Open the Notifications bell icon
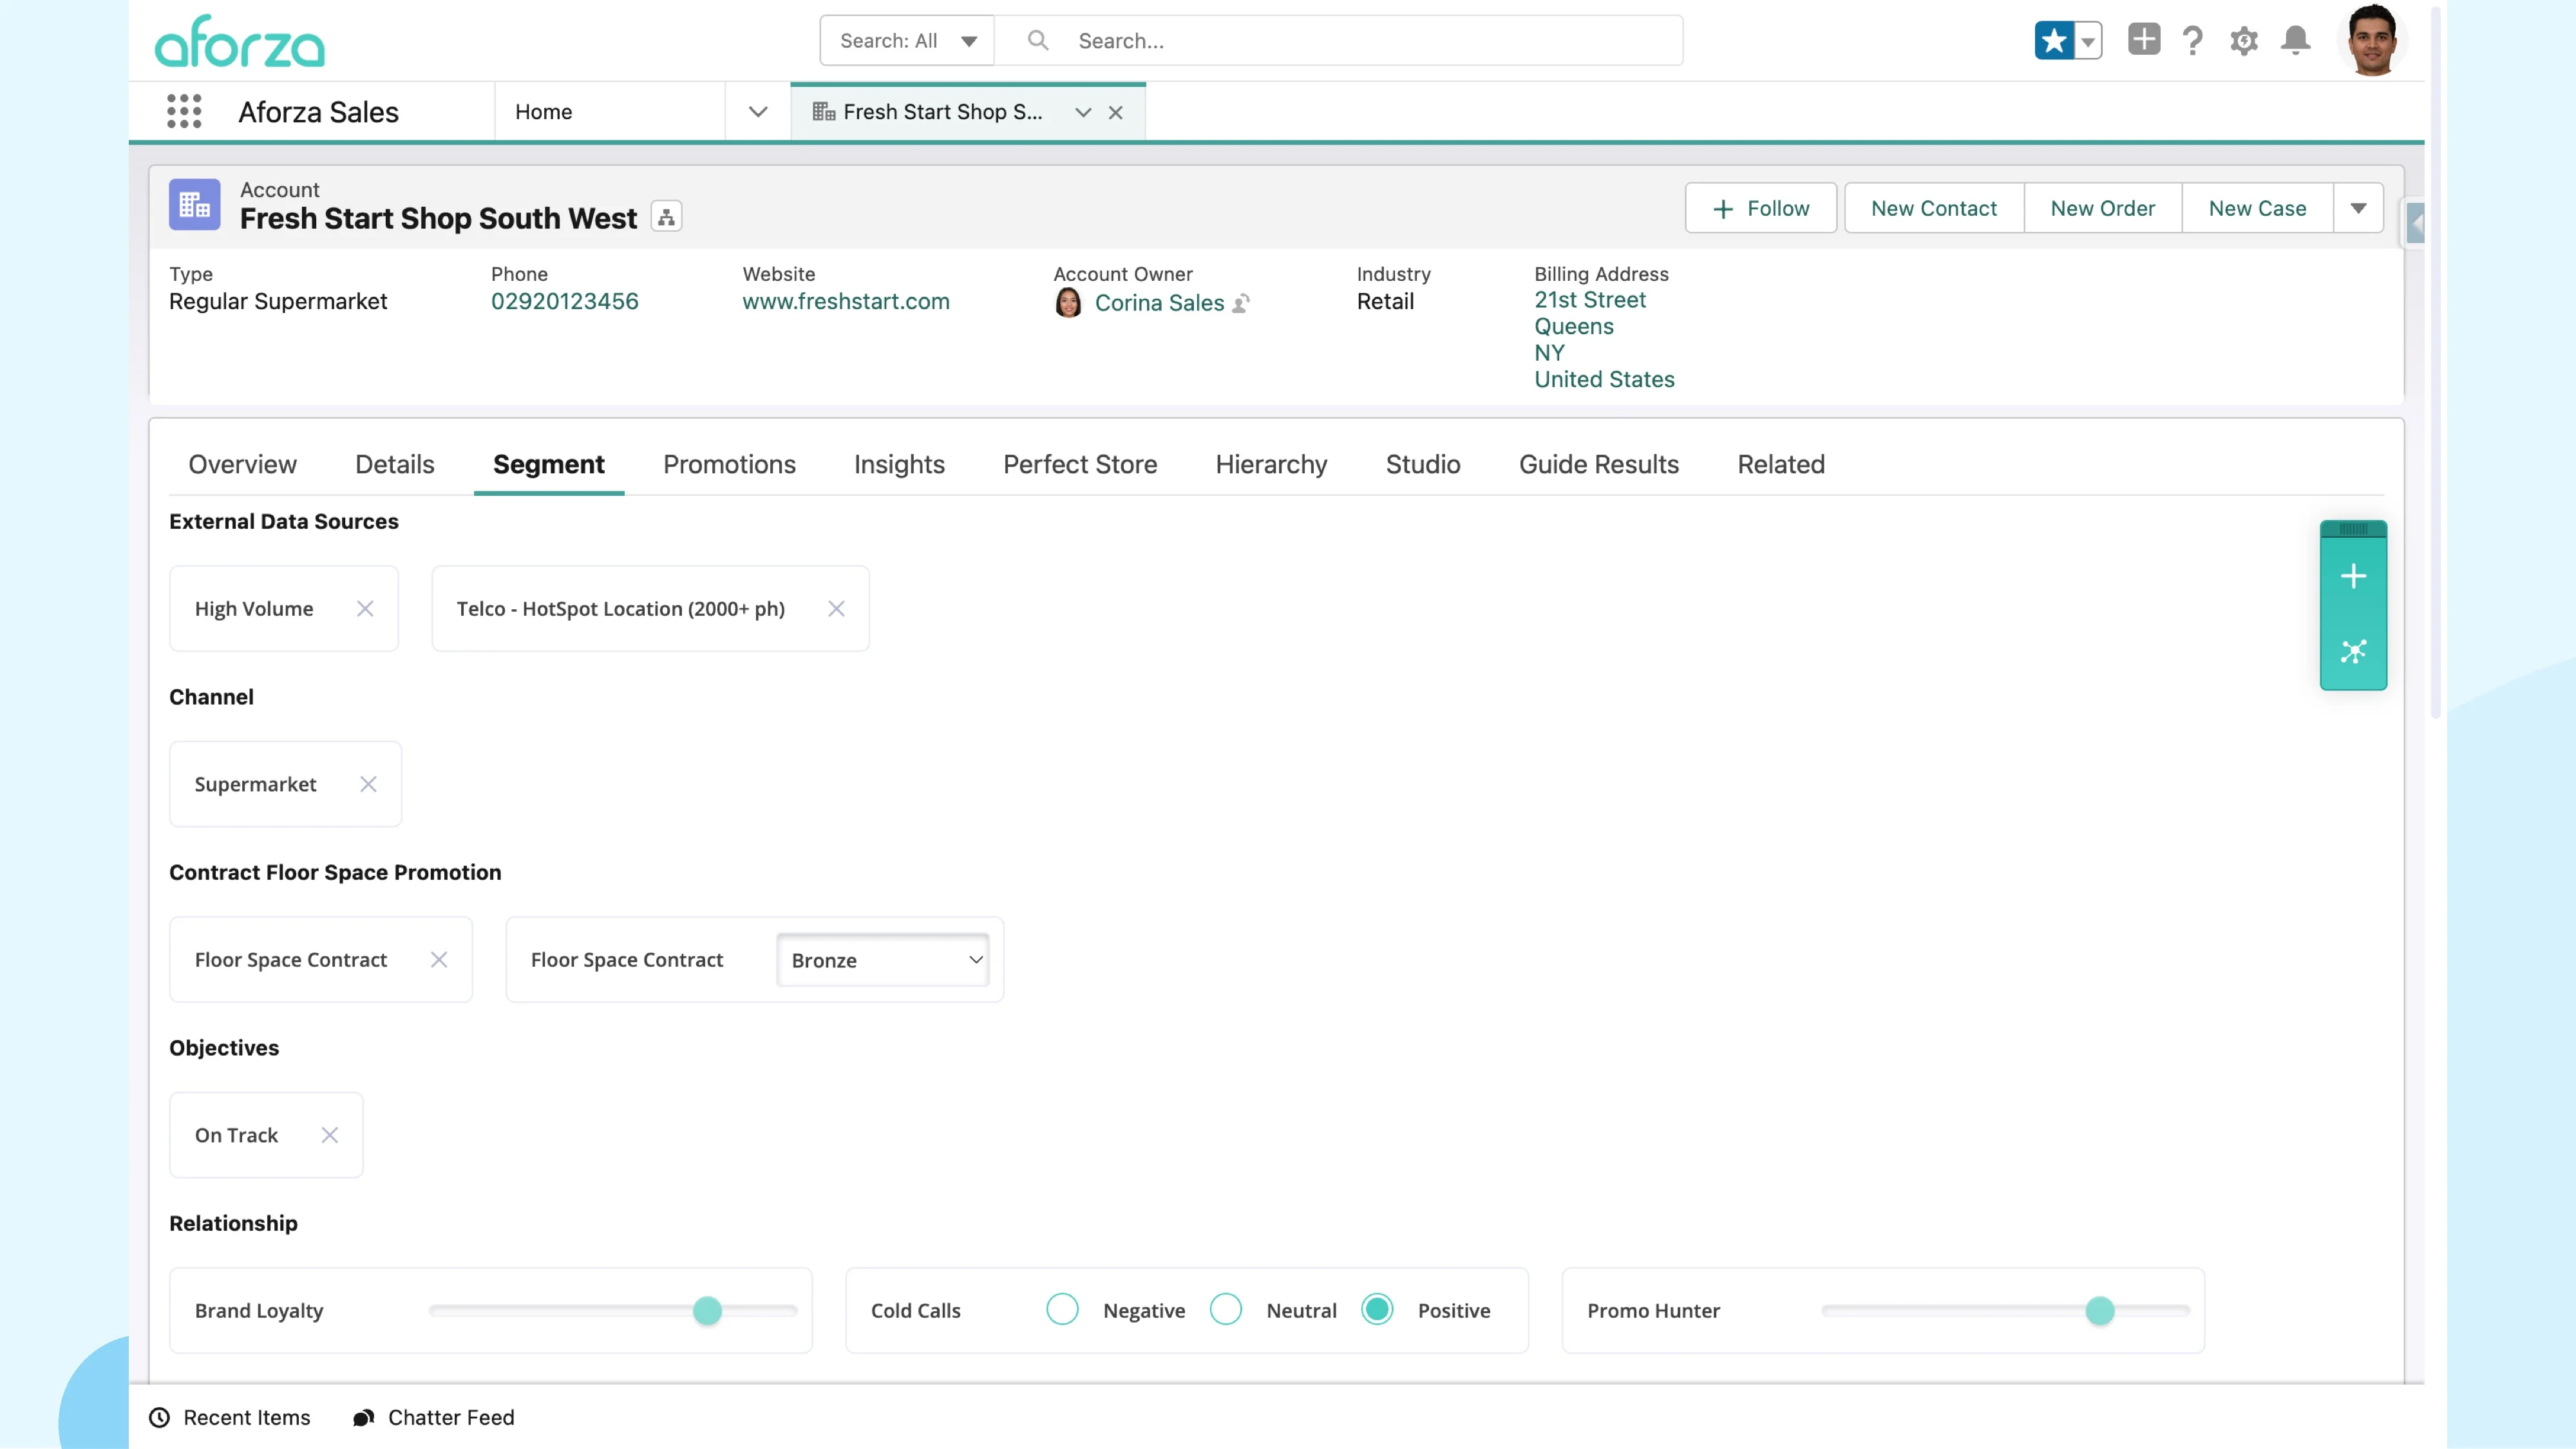 click(2295, 40)
